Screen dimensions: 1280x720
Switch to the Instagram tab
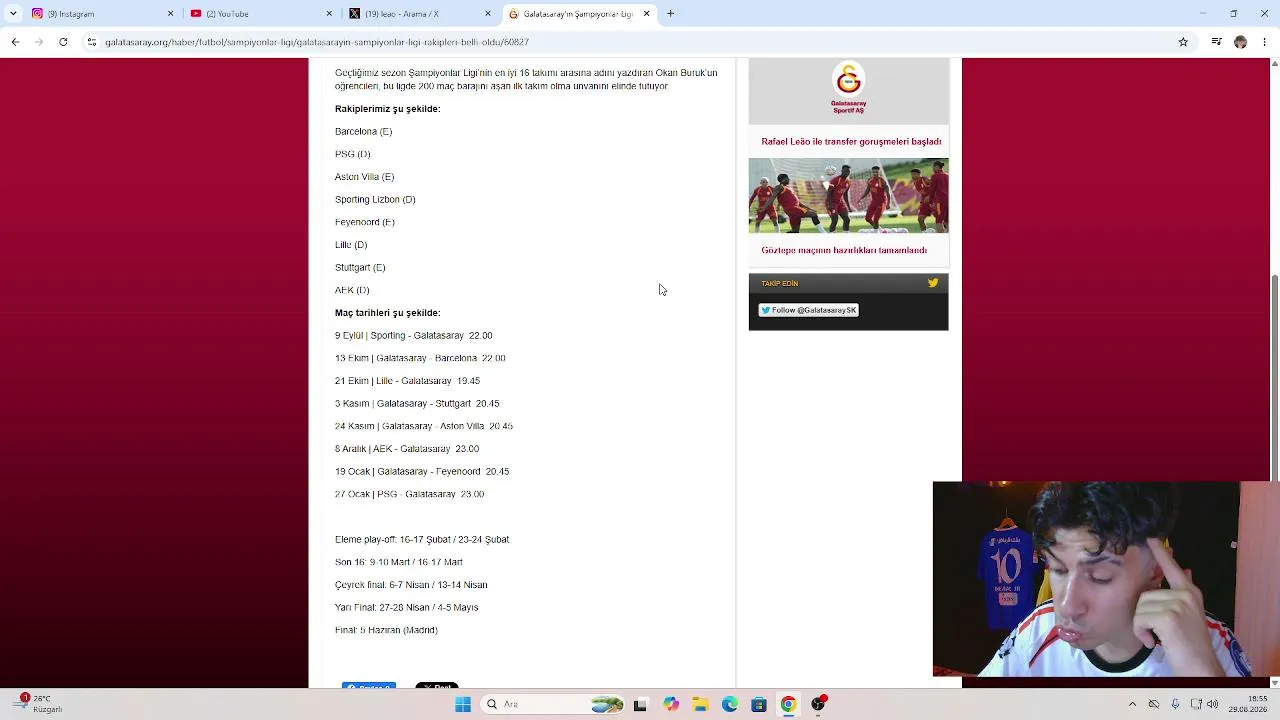coord(100,14)
